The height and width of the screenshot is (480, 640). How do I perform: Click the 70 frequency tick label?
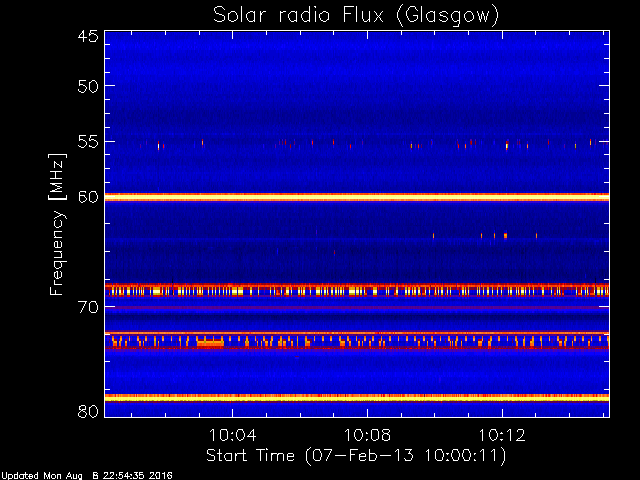pyautogui.click(x=88, y=307)
